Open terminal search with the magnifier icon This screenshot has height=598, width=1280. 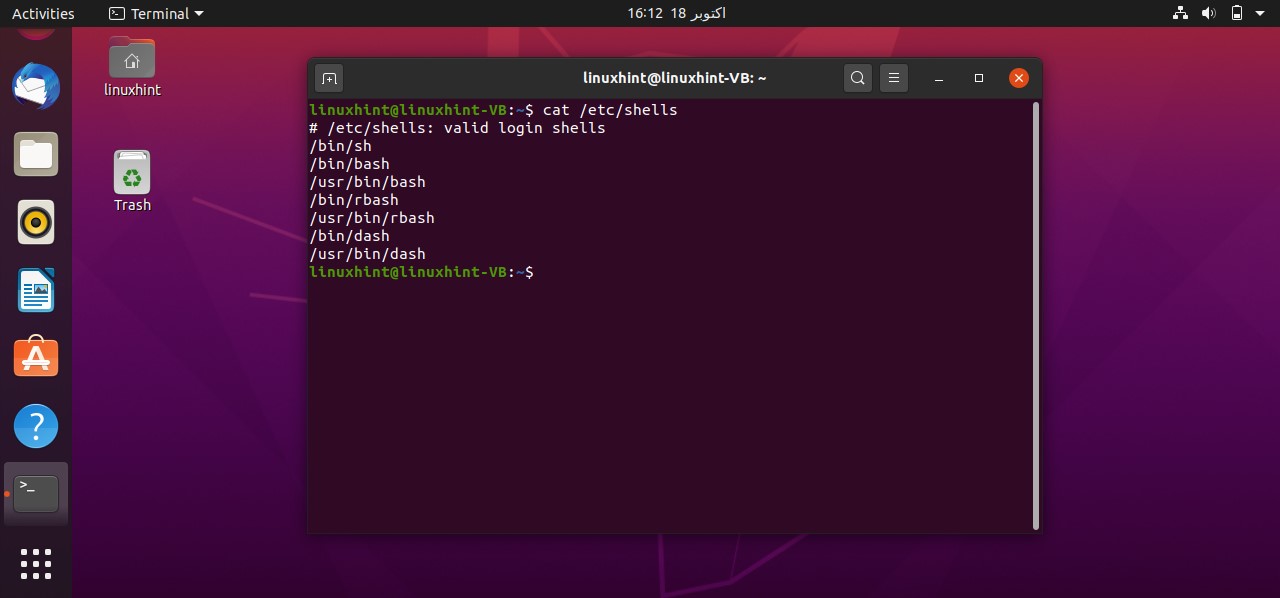[x=857, y=77]
